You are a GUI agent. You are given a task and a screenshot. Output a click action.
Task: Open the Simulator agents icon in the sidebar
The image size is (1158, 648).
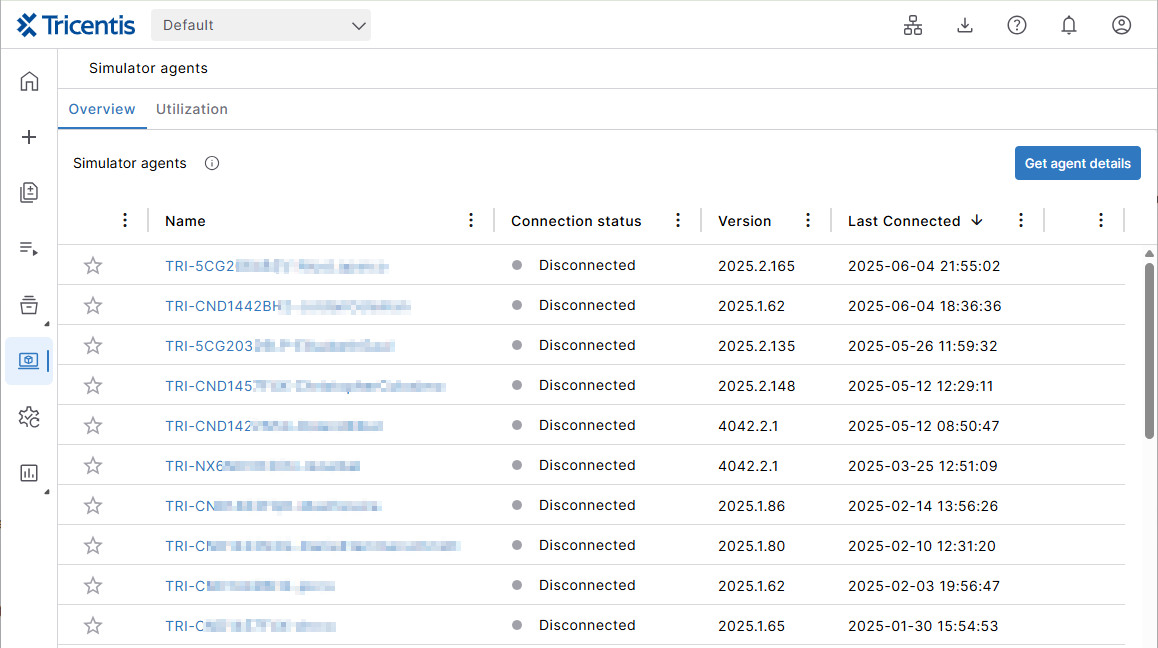pyautogui.click(x=29, y=360)
